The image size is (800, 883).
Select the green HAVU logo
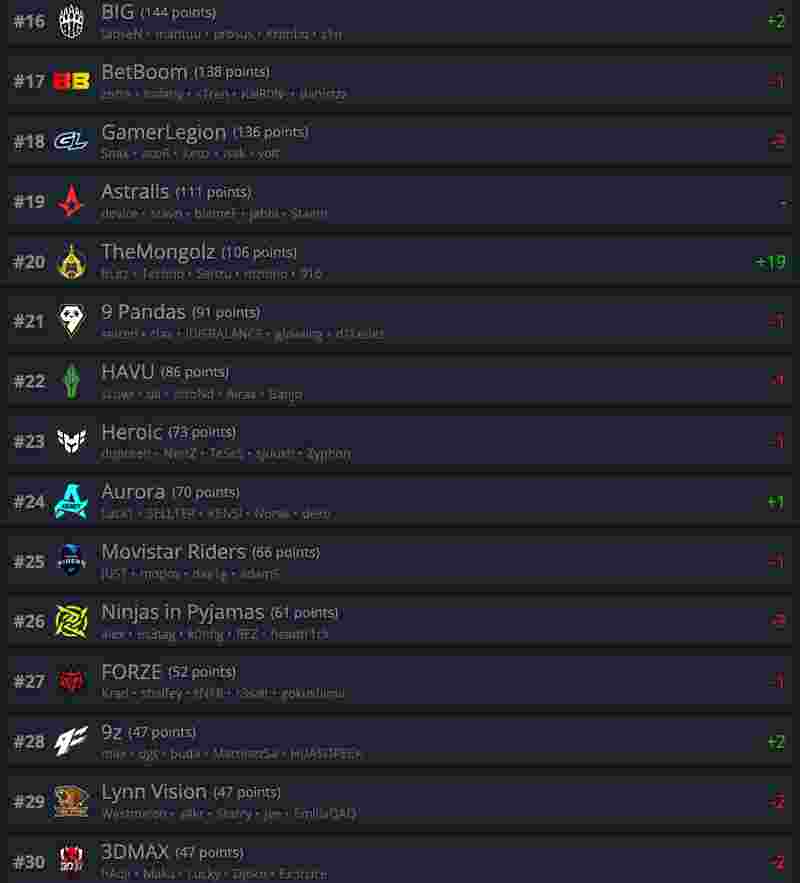coord(71,381)
